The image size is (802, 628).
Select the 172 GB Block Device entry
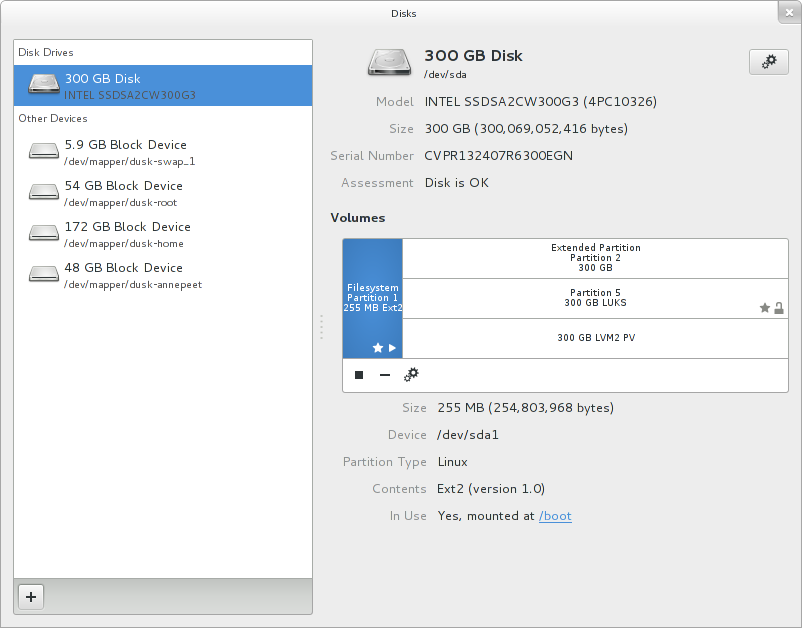coord(163,233)
